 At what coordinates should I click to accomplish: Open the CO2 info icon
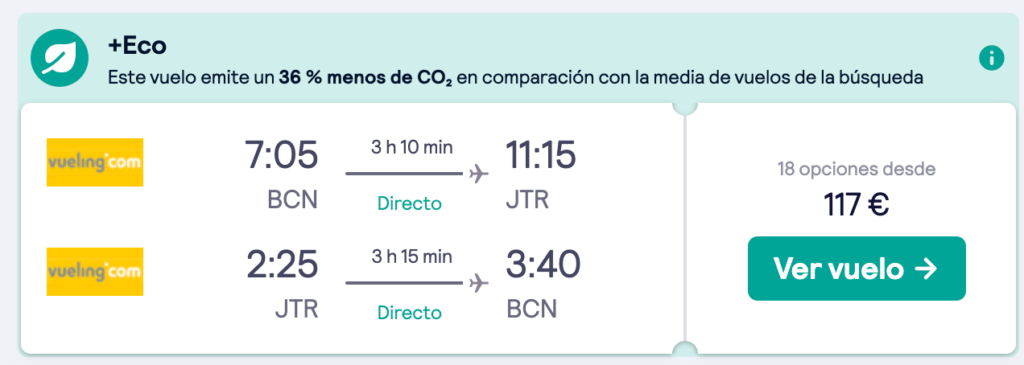pyautogui.click(x=991, y=59)
